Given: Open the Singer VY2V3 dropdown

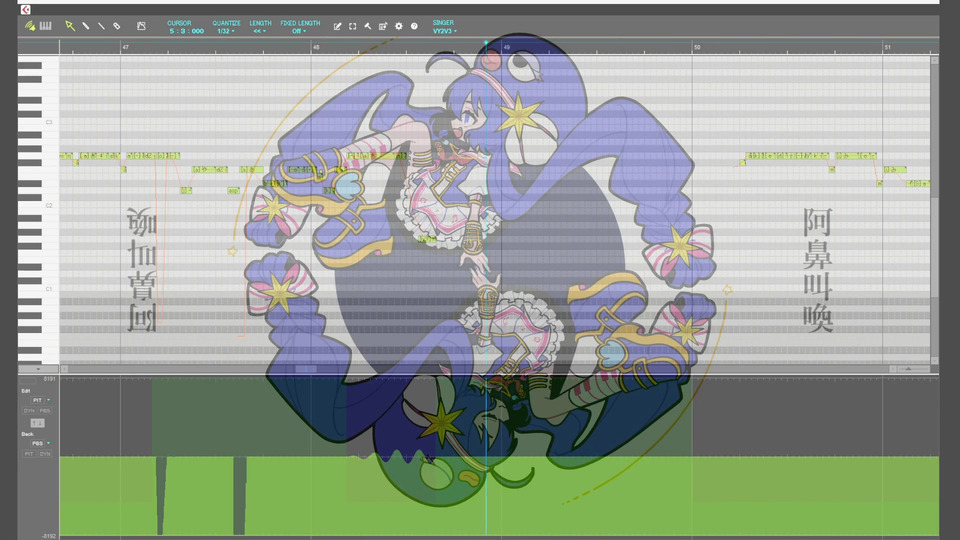Looking at the screenshot, I should click(x=444, y=31).
